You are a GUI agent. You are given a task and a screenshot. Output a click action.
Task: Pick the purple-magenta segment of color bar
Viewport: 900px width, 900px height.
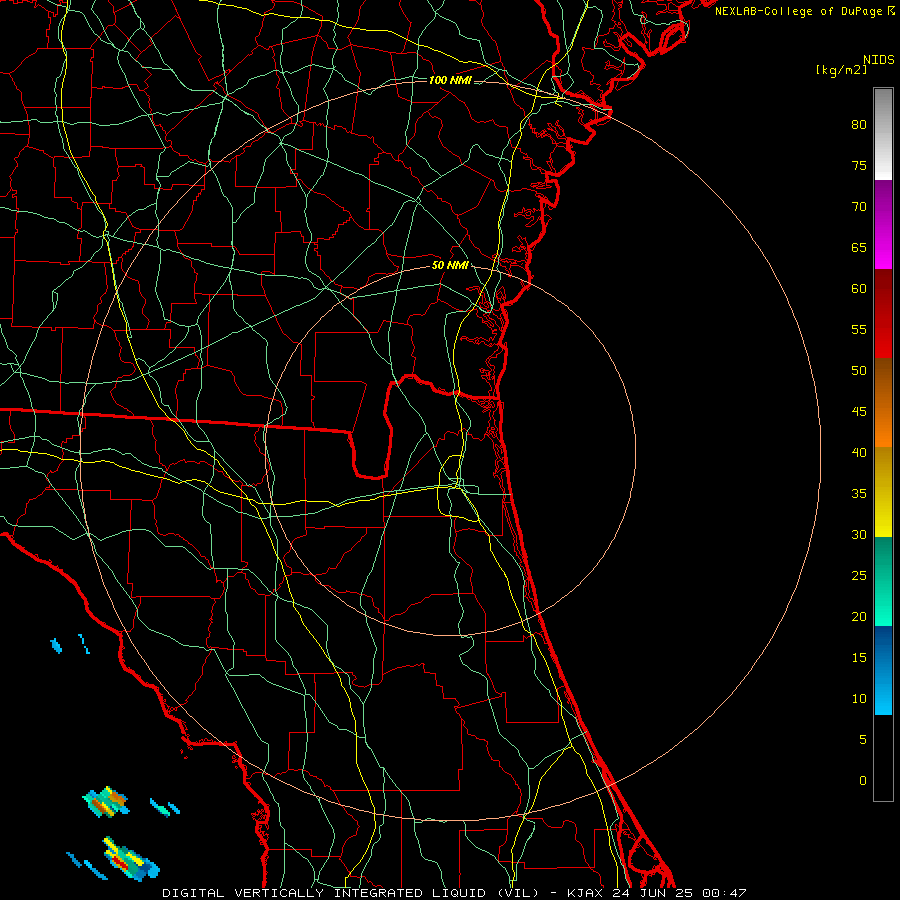pos(883,224)
